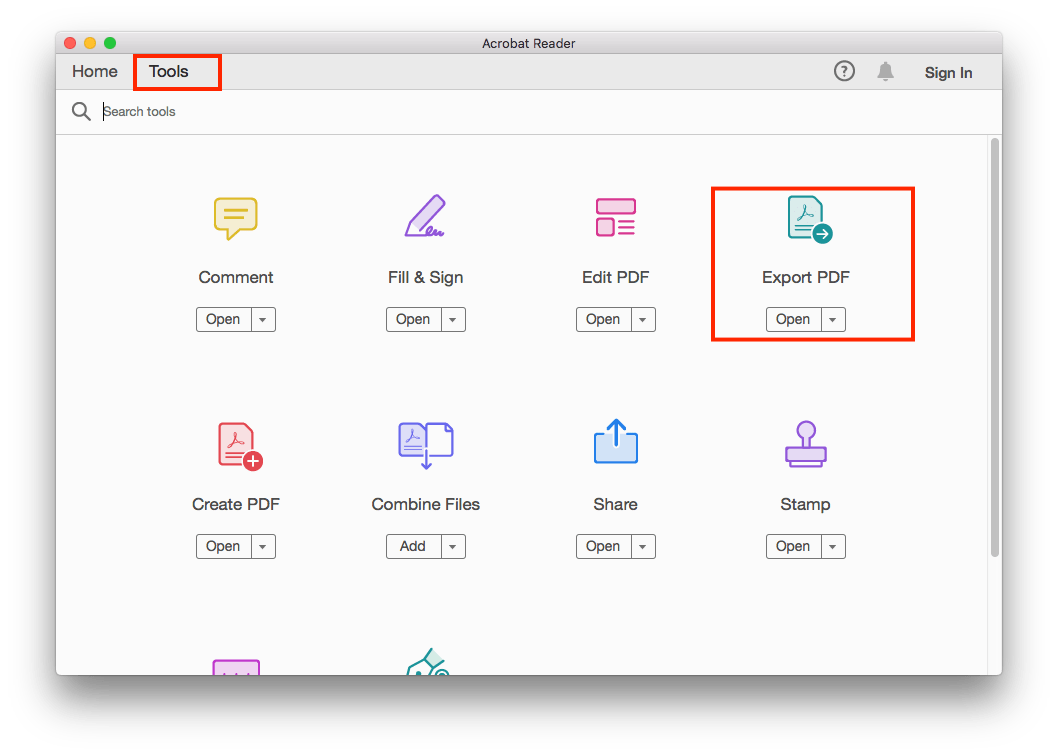
Task: Click the Comment label text
Action: click(235, 277)
